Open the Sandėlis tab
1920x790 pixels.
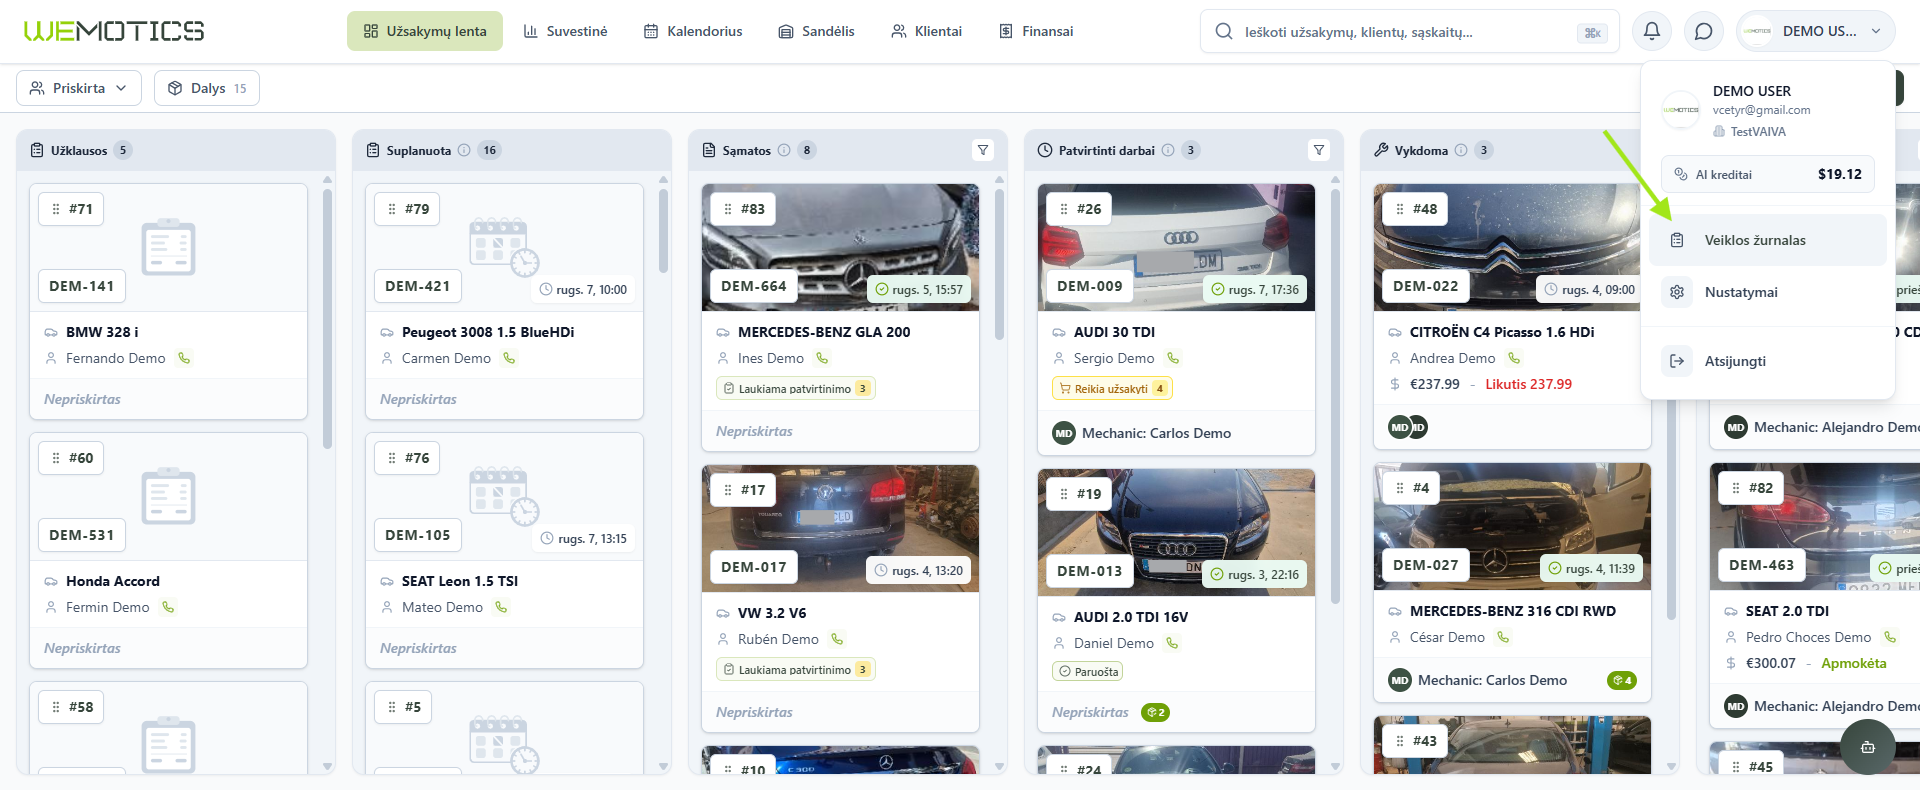tap(816, 31)
